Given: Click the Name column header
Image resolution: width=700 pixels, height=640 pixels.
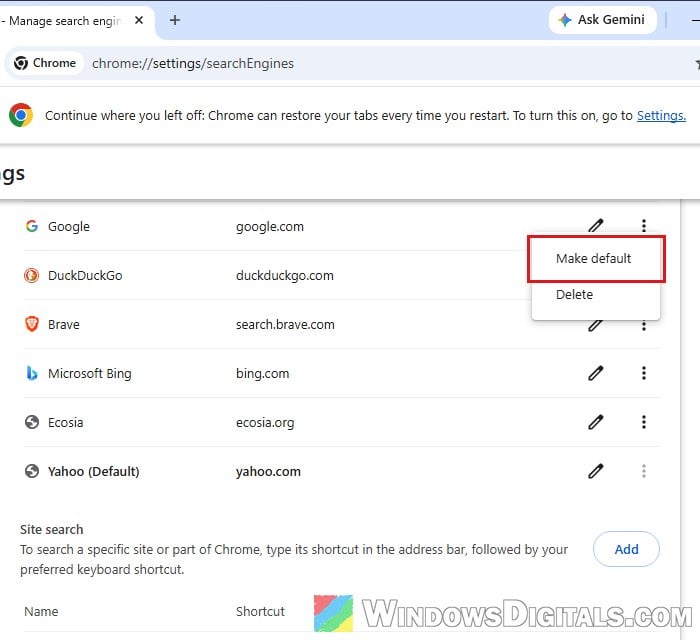Looking at the screenshot, I should coord(41,611).
